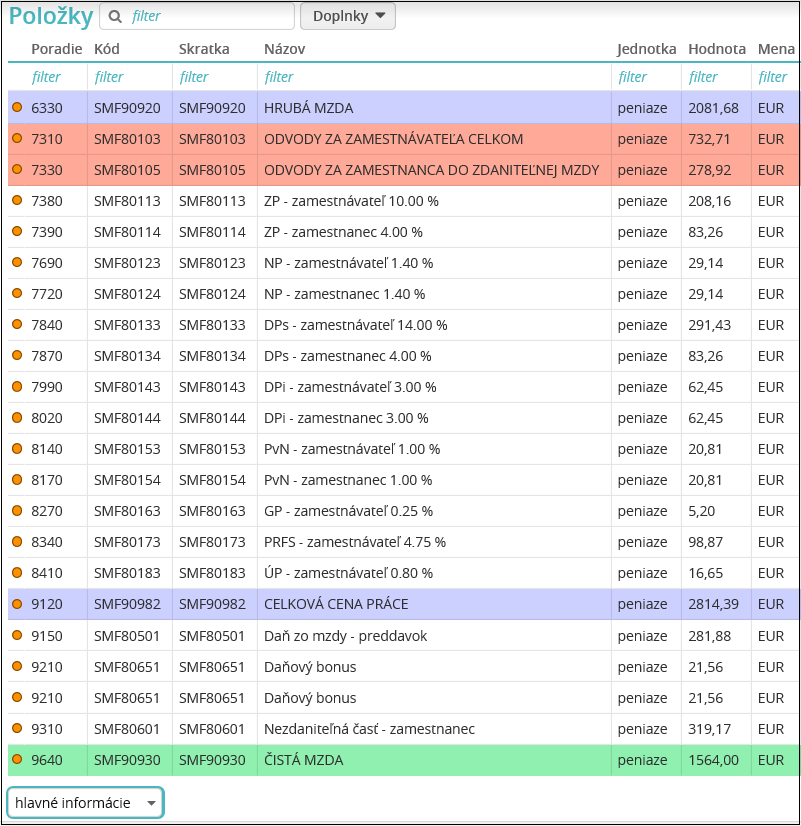Click the orange dot beside row 7310
Image resolution: width=801 pixels, height=826 pixels.
click(x=17, y=139)
